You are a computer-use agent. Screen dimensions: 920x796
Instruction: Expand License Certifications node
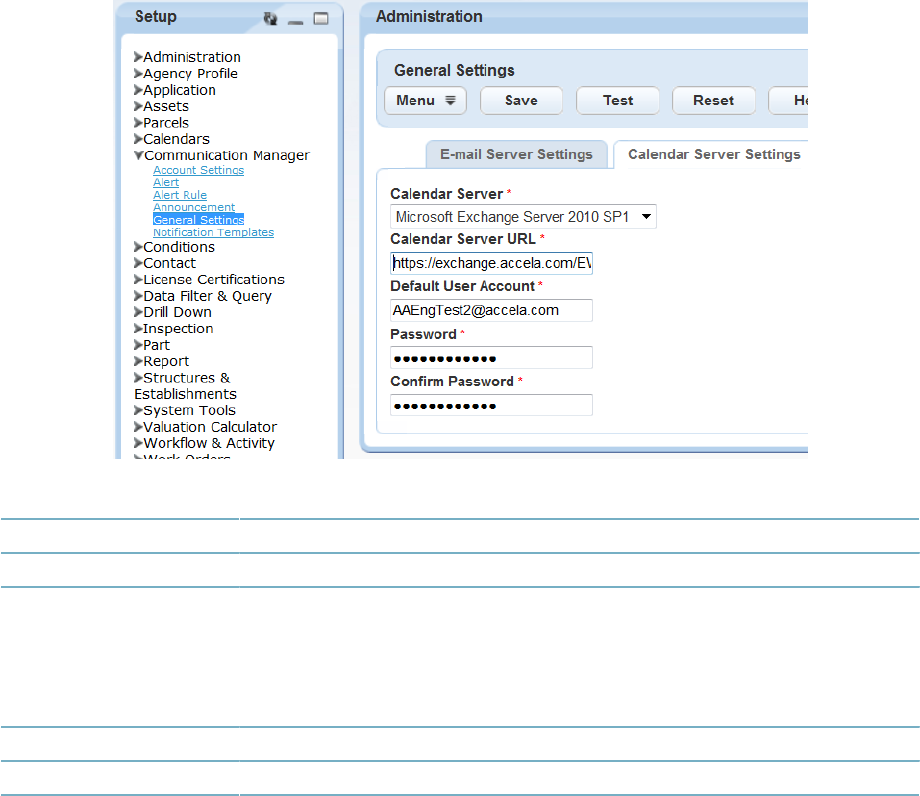tap(138, 279)
